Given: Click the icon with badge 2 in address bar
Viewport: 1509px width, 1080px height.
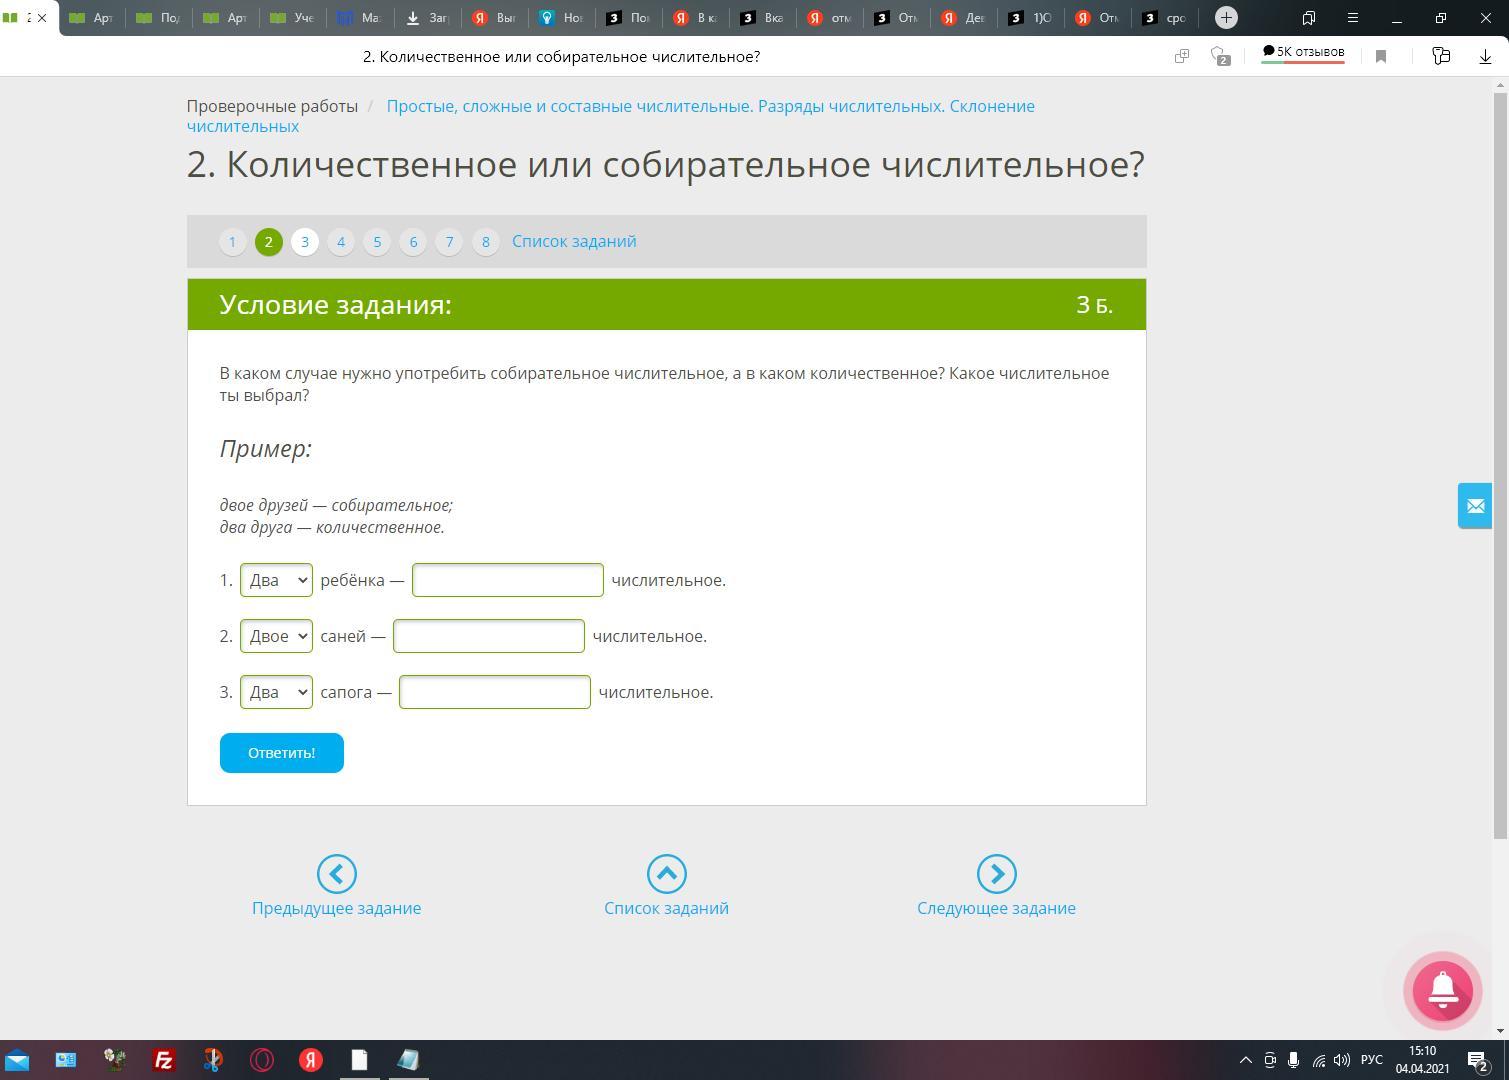Looking at the screenshot, I should 1220,57.
